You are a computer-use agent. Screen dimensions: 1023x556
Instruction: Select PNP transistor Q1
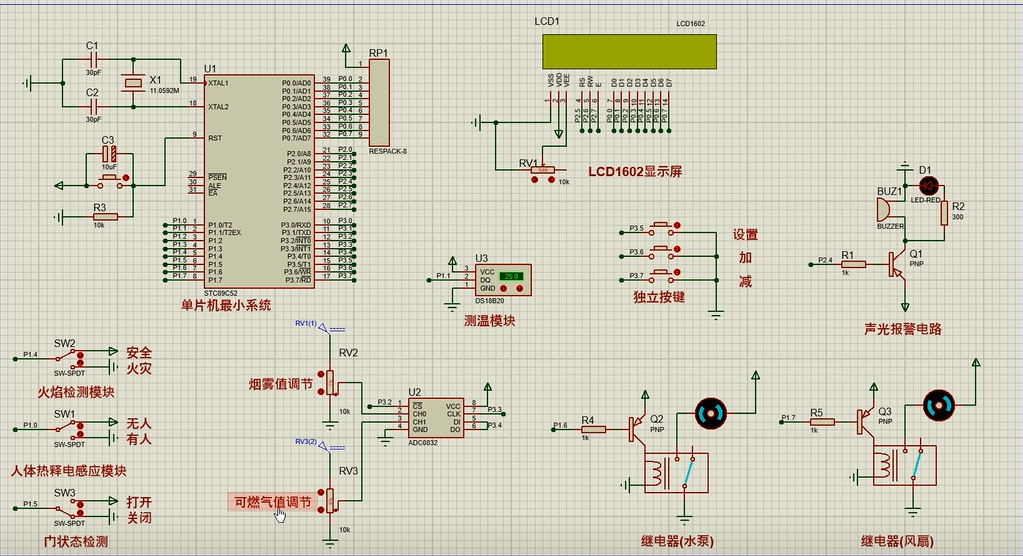click(896, 263)
